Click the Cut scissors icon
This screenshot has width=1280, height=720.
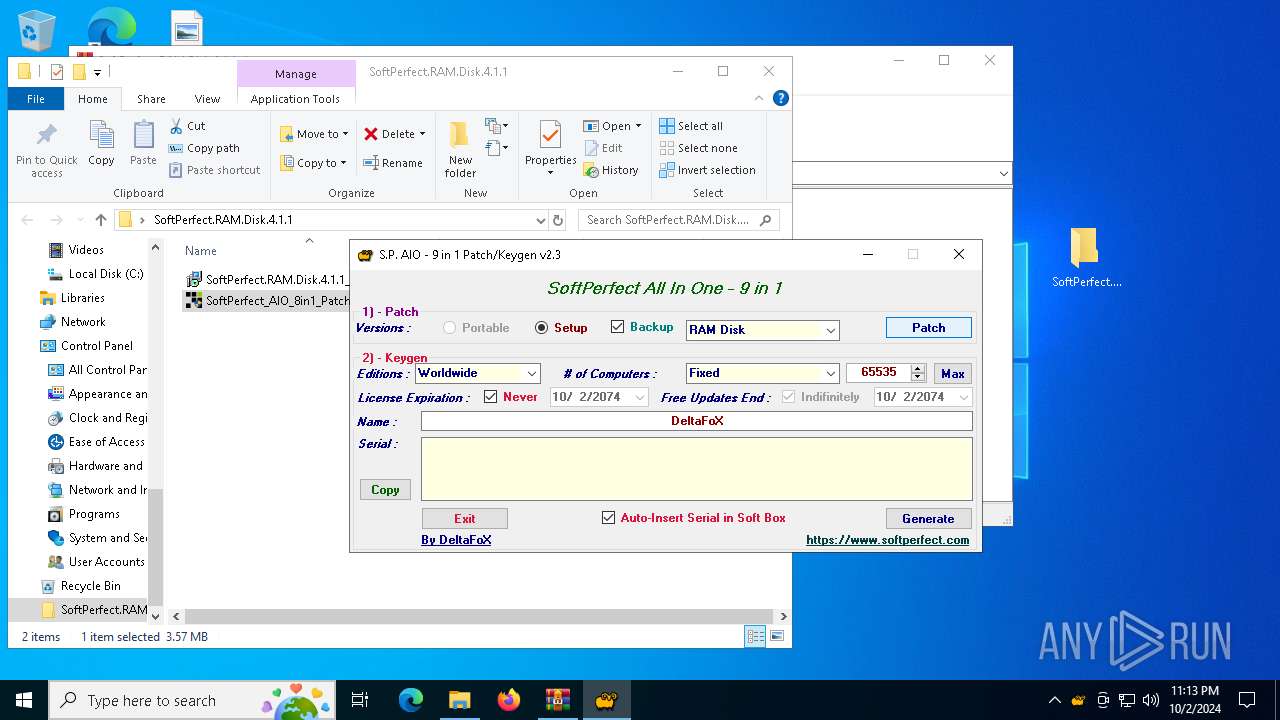(176, 126)
